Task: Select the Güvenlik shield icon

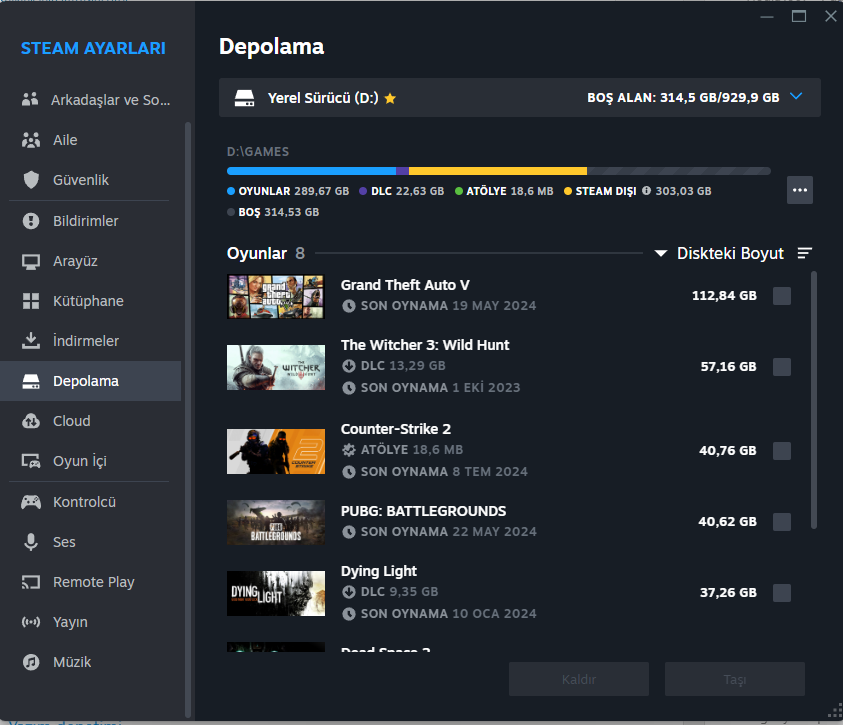Action: click(x=31, y=180)
